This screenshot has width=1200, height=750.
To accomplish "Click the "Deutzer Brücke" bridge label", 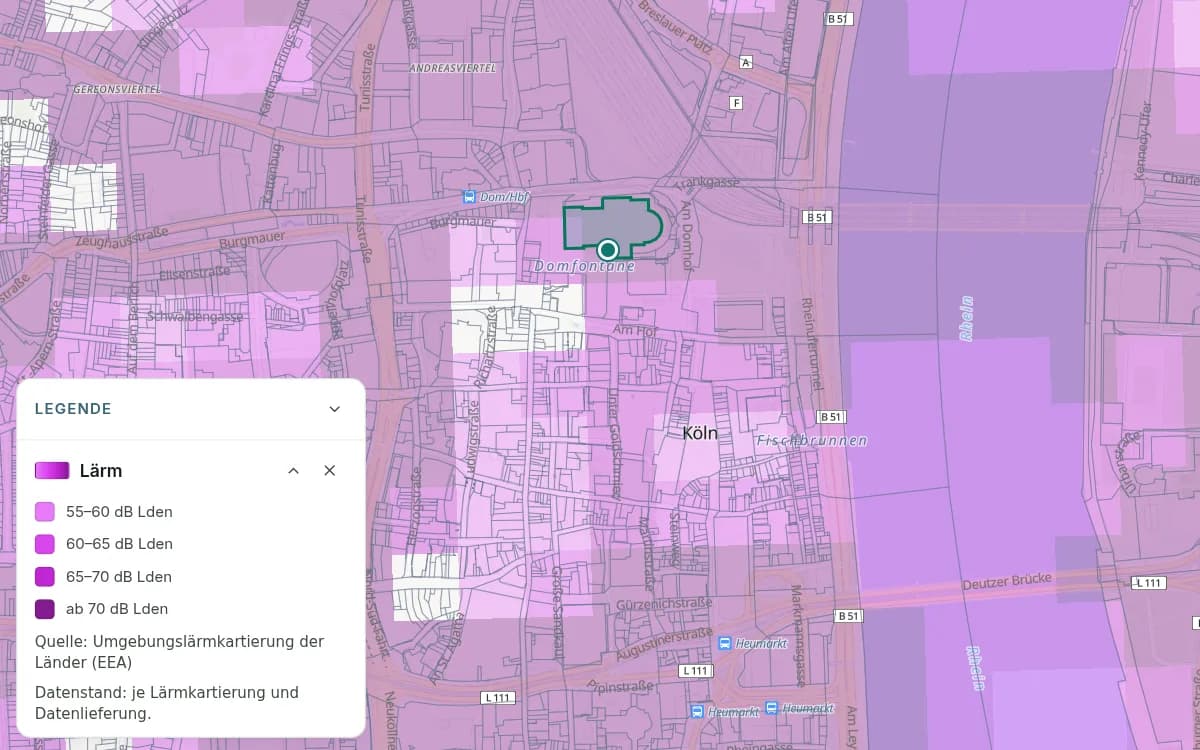I will click(1007, 582).
